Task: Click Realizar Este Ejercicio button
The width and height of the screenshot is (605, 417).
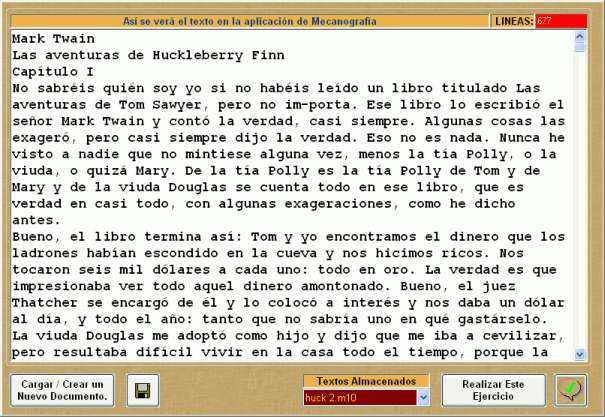Action: [x=493, y=390]
